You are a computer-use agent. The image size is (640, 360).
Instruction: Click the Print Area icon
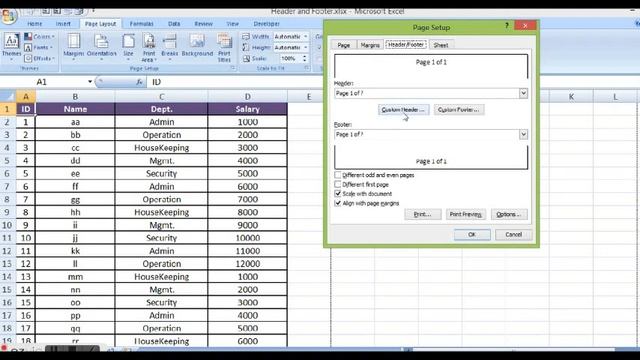pos(149,47)
